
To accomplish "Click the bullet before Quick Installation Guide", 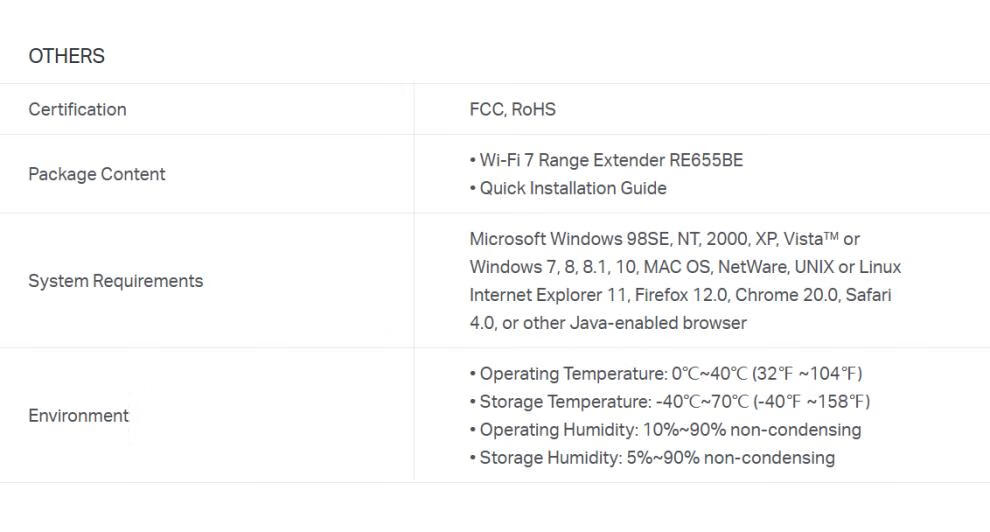I will click(x=473, y=188).
